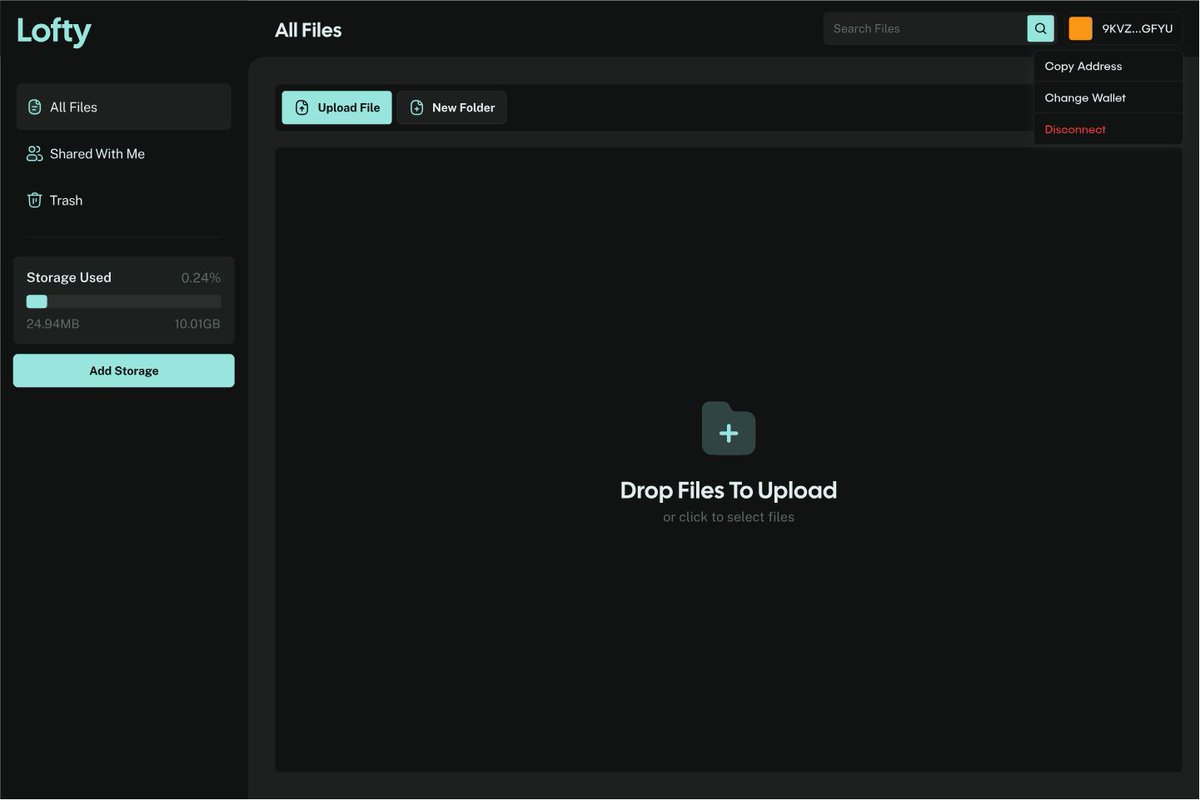Choose Change Wallet in dropdown menu
This screenshot has width=1200, height=800.
(1108, 98)
